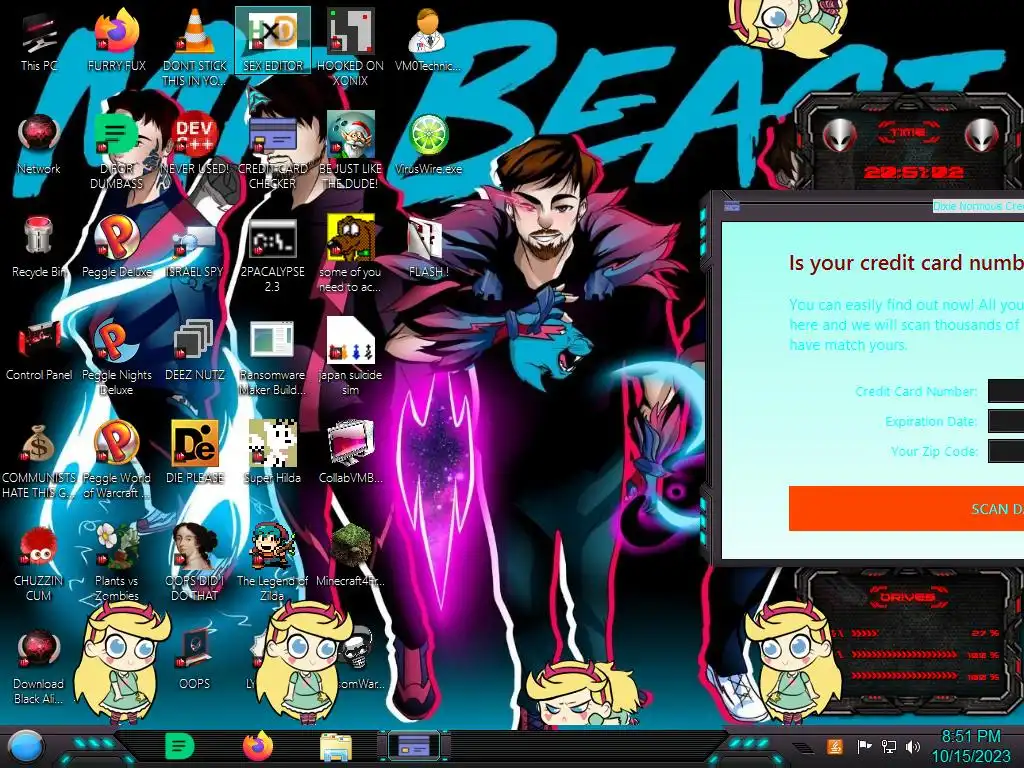Click the Download Black Ali shortcut
This screenshot has width=1024, height=768.
click(39, 666)
